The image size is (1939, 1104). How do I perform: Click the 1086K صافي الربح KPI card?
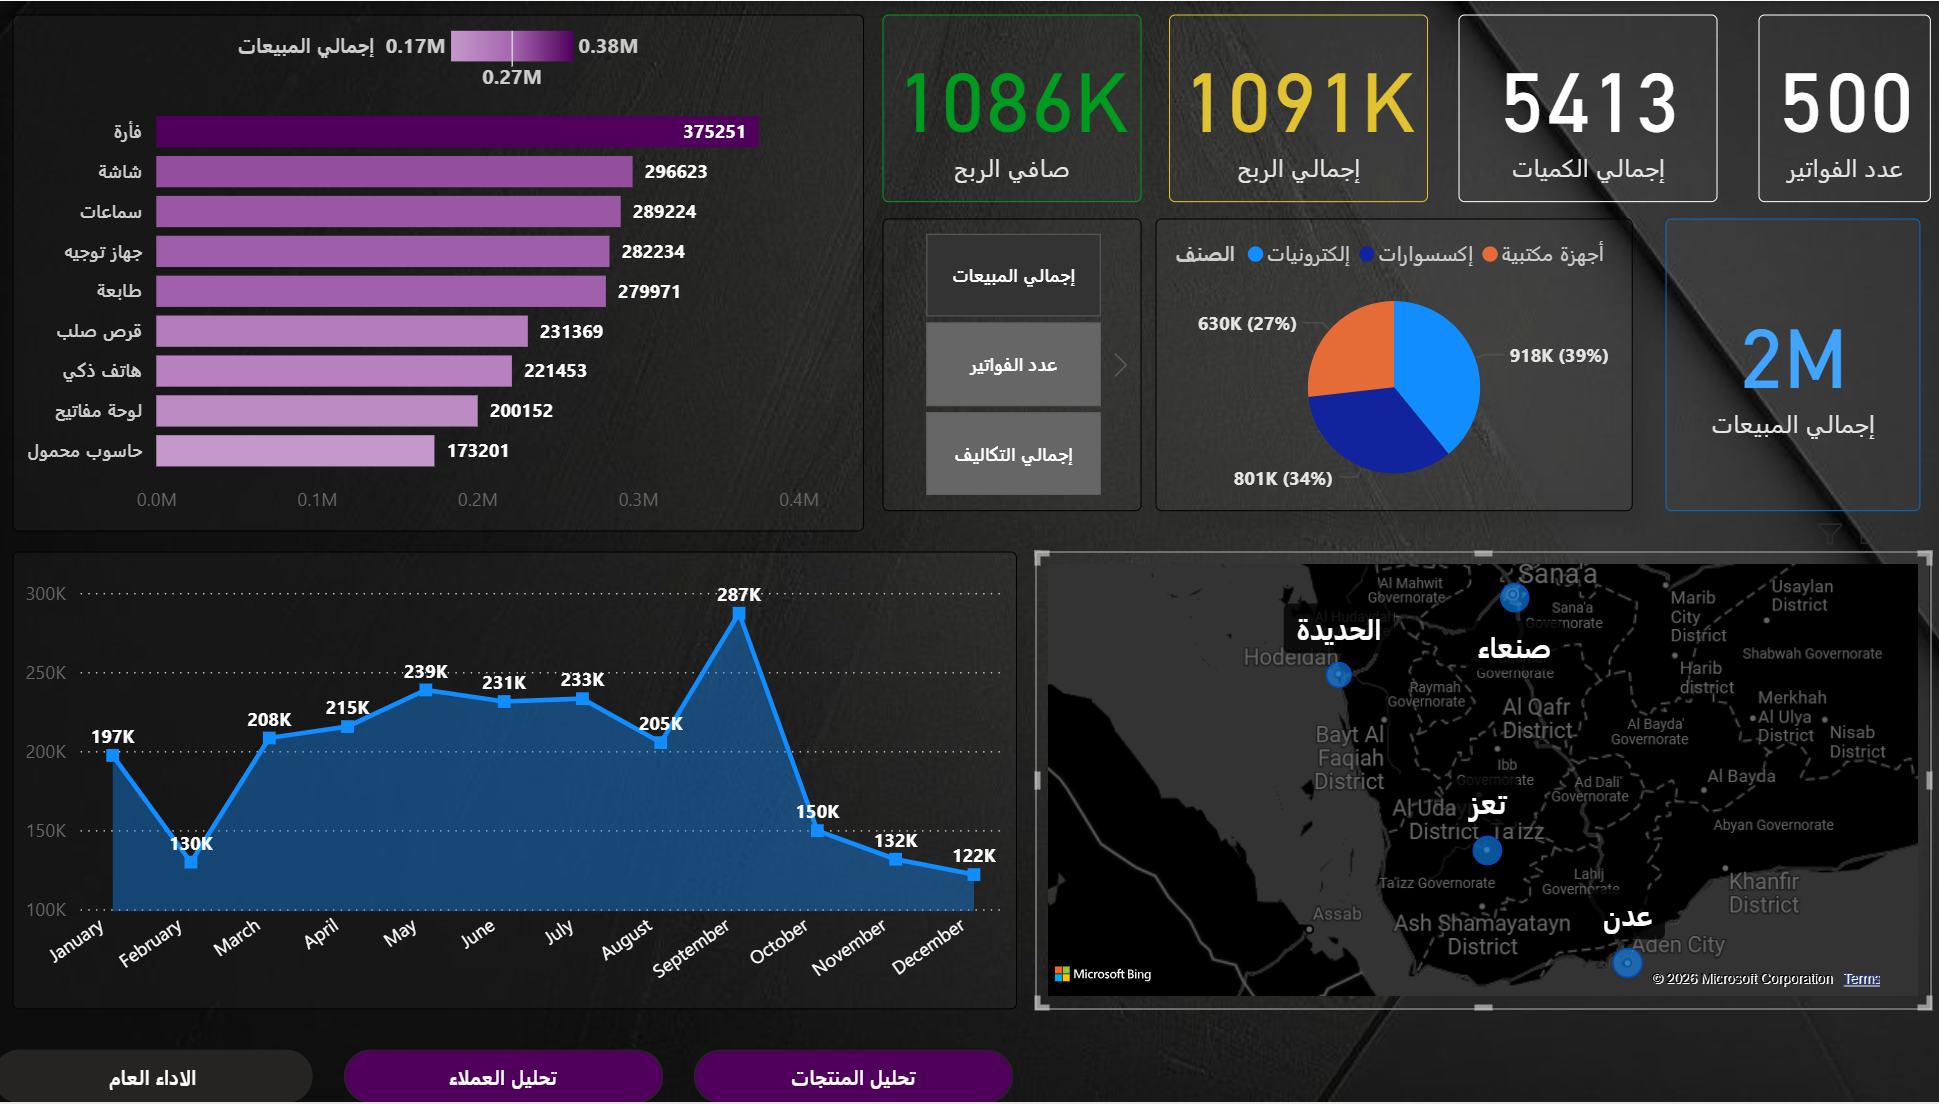click(x=1012, y=108)
